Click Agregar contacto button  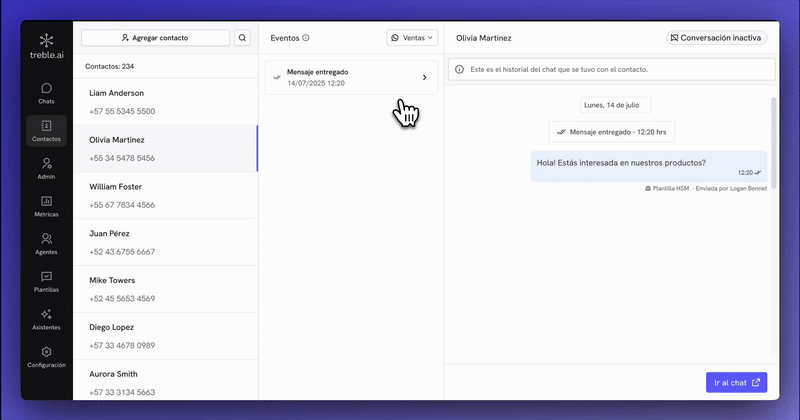point(156,38)
